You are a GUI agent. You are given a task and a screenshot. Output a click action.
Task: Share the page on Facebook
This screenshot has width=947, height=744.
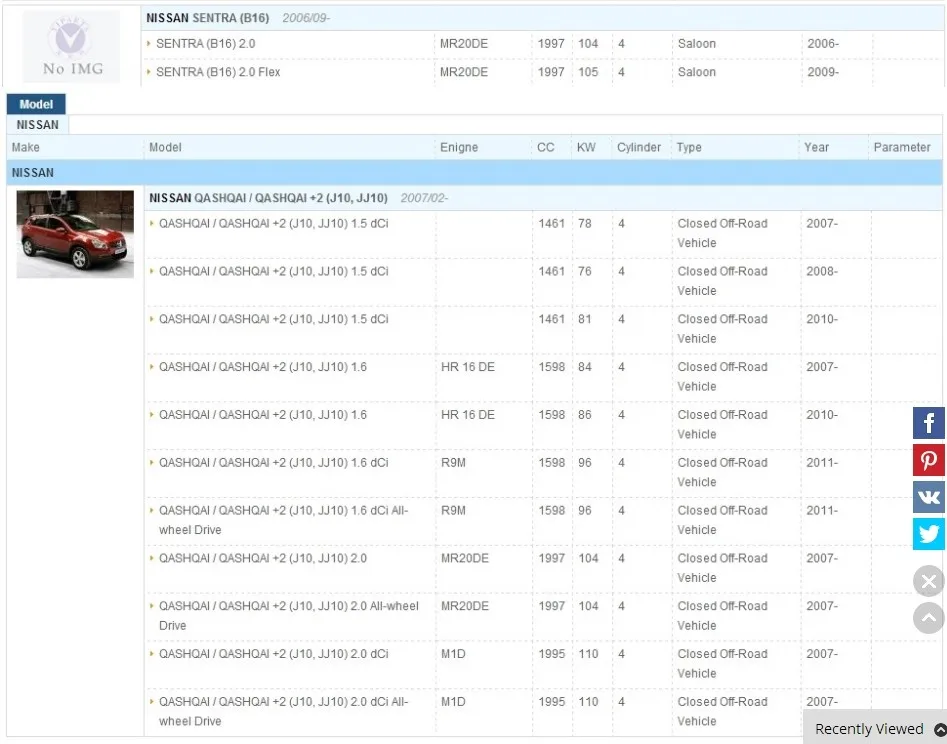pyautogui.click(x=928, y=423)
